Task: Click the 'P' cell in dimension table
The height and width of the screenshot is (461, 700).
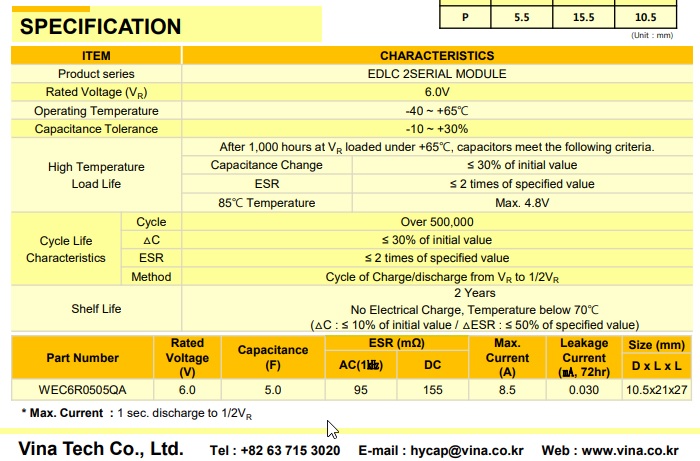Action: 465,17
